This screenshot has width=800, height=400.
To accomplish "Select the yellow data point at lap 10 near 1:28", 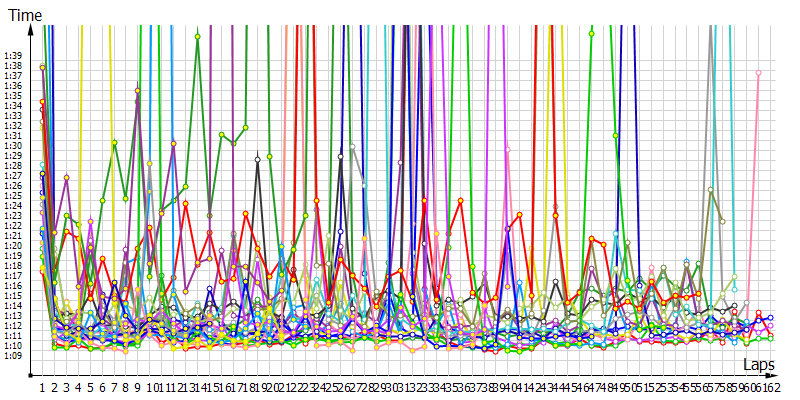I will point(150,163).
